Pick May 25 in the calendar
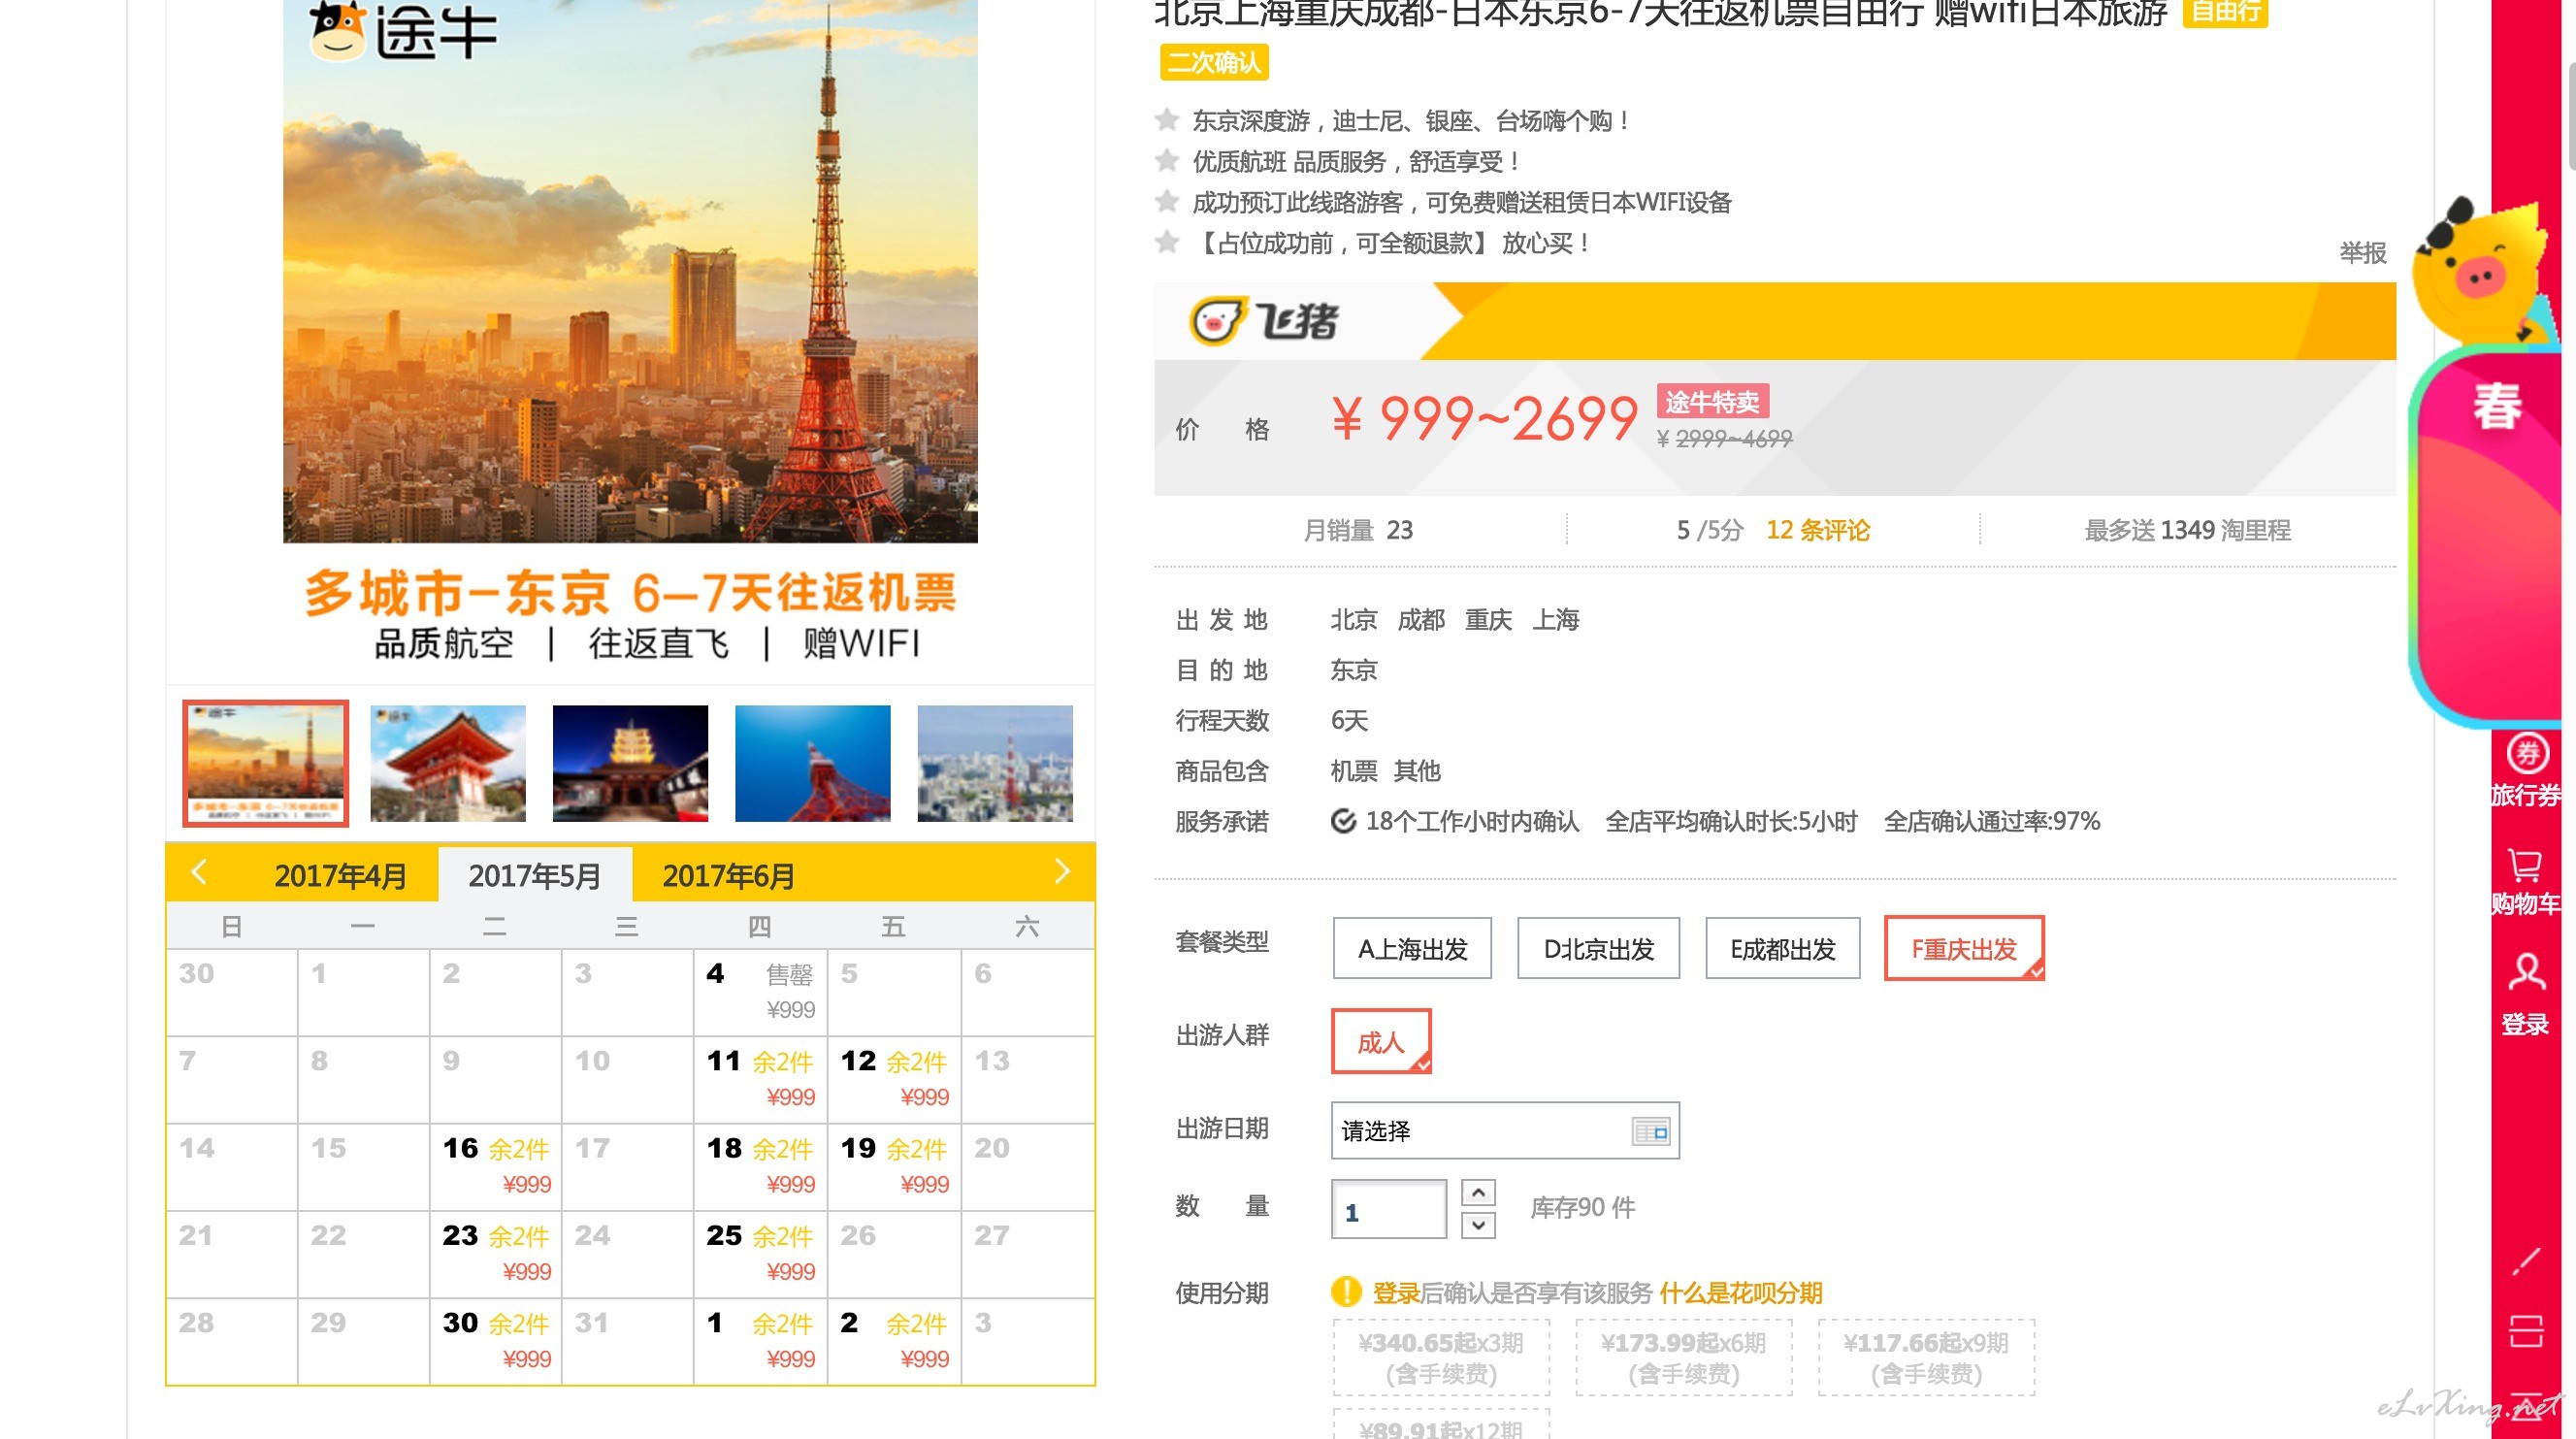The width and height of the screenshot is (2576, 1439). click(x=760, y=1254)
